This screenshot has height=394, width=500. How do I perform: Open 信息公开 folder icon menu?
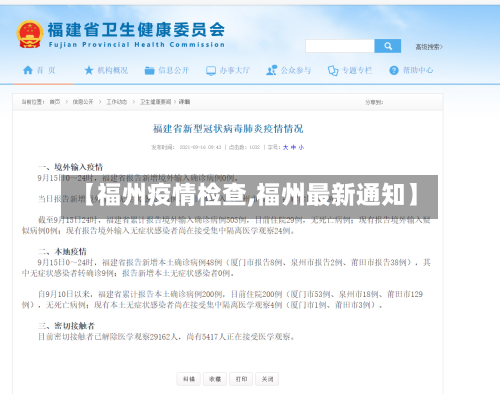tap(167, 70)
